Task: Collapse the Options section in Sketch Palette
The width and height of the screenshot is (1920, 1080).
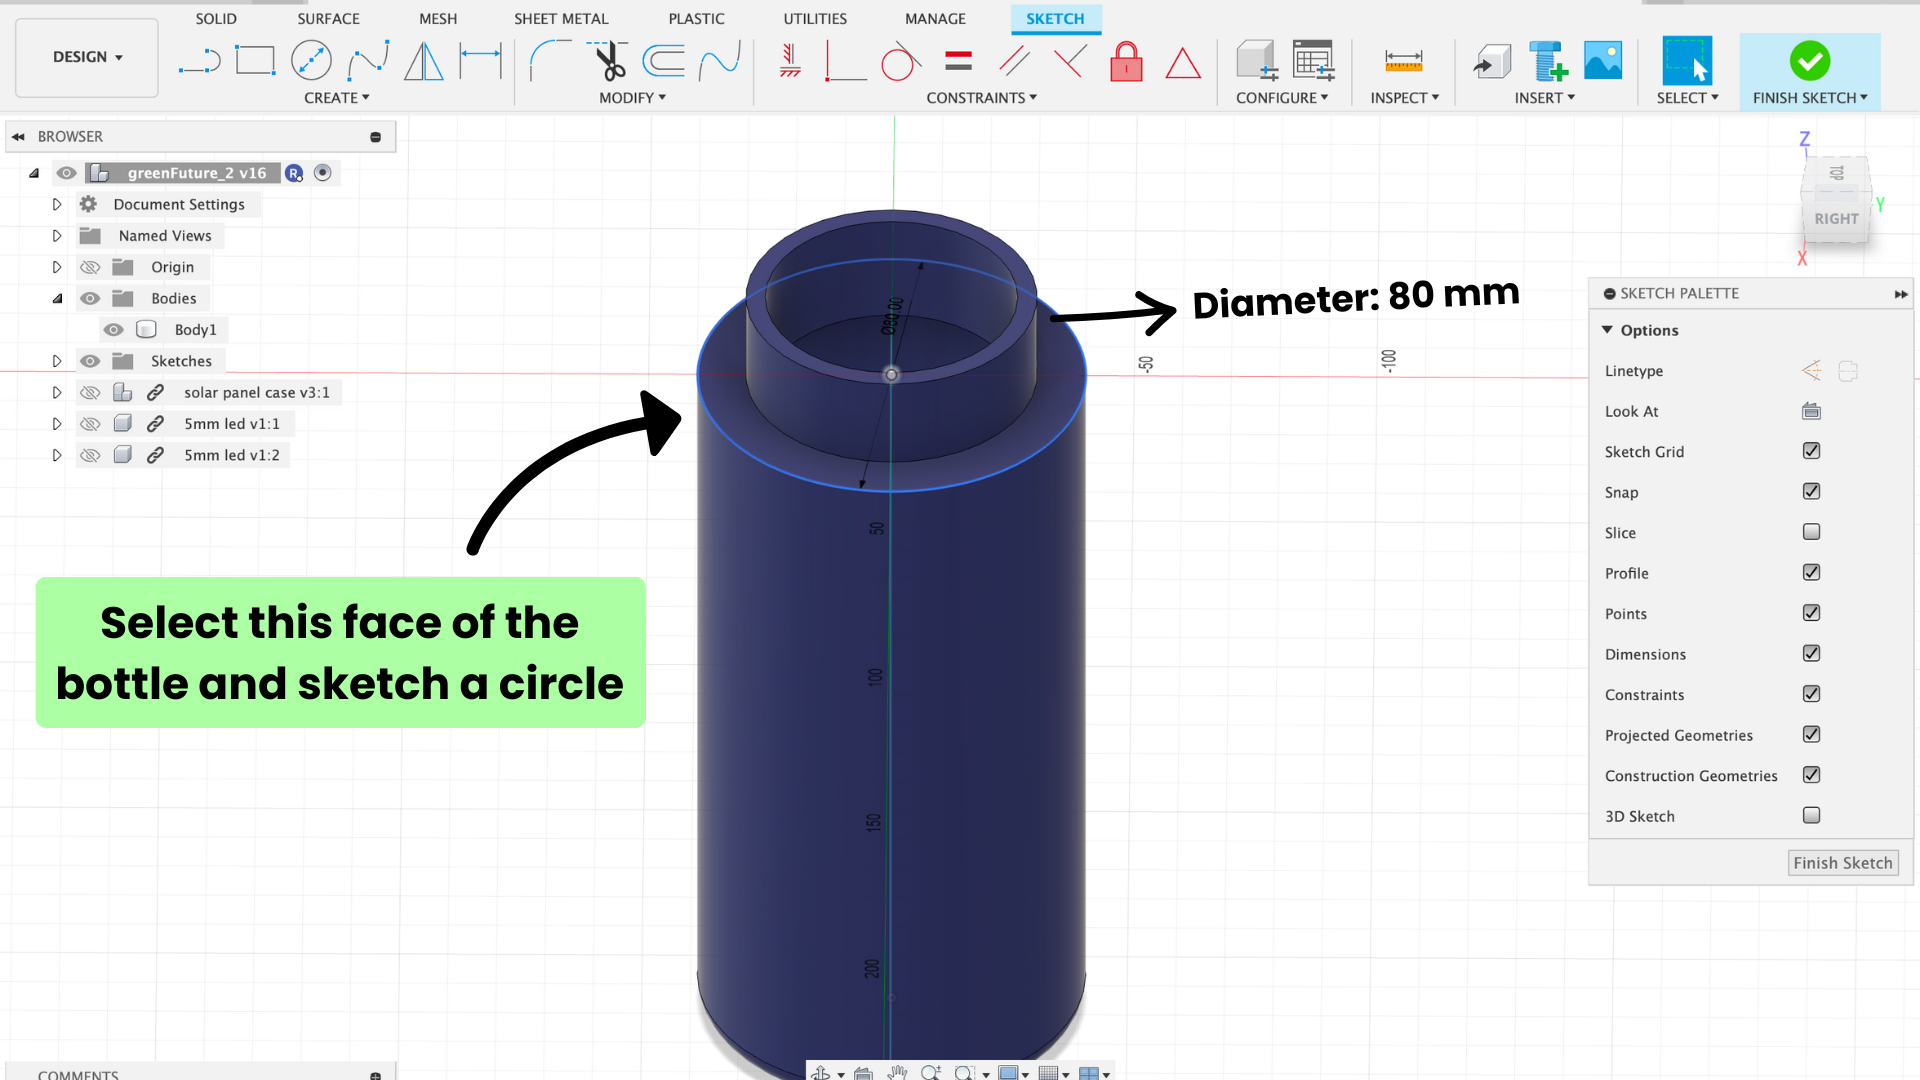Action: coord(1607,330)
